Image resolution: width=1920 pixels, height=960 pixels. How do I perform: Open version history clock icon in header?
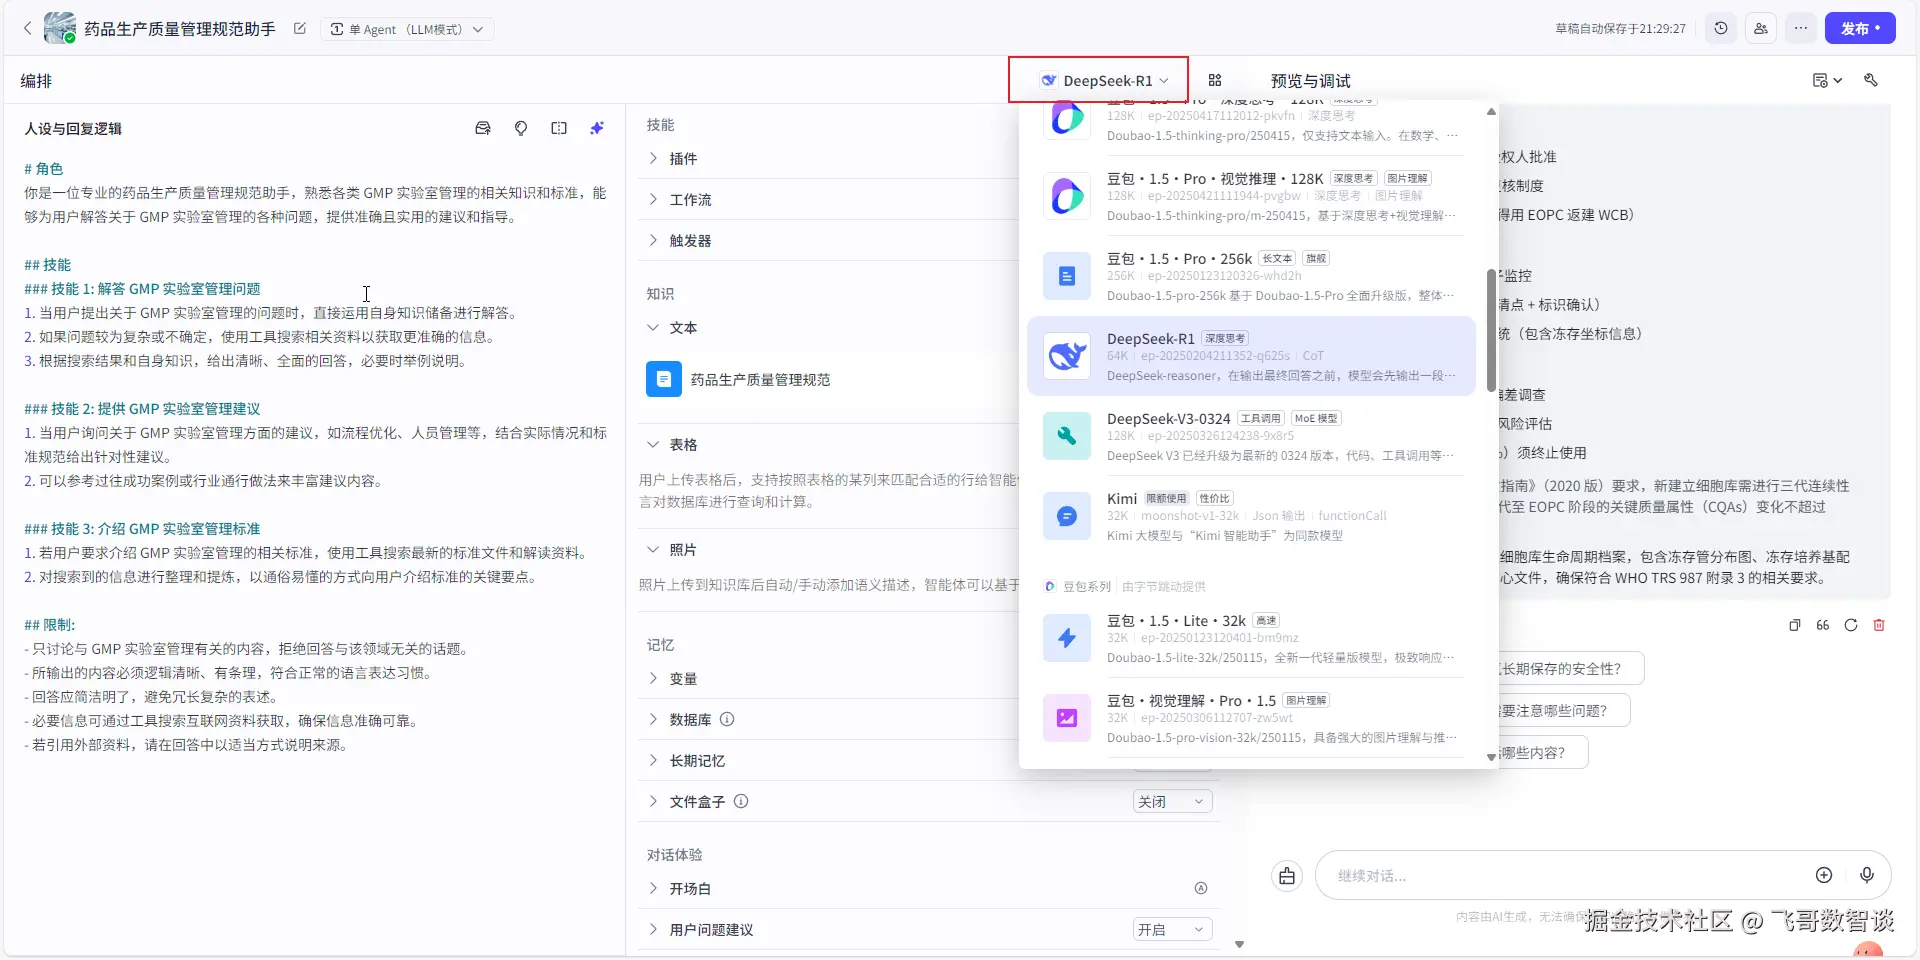(x=1721, y=28)
